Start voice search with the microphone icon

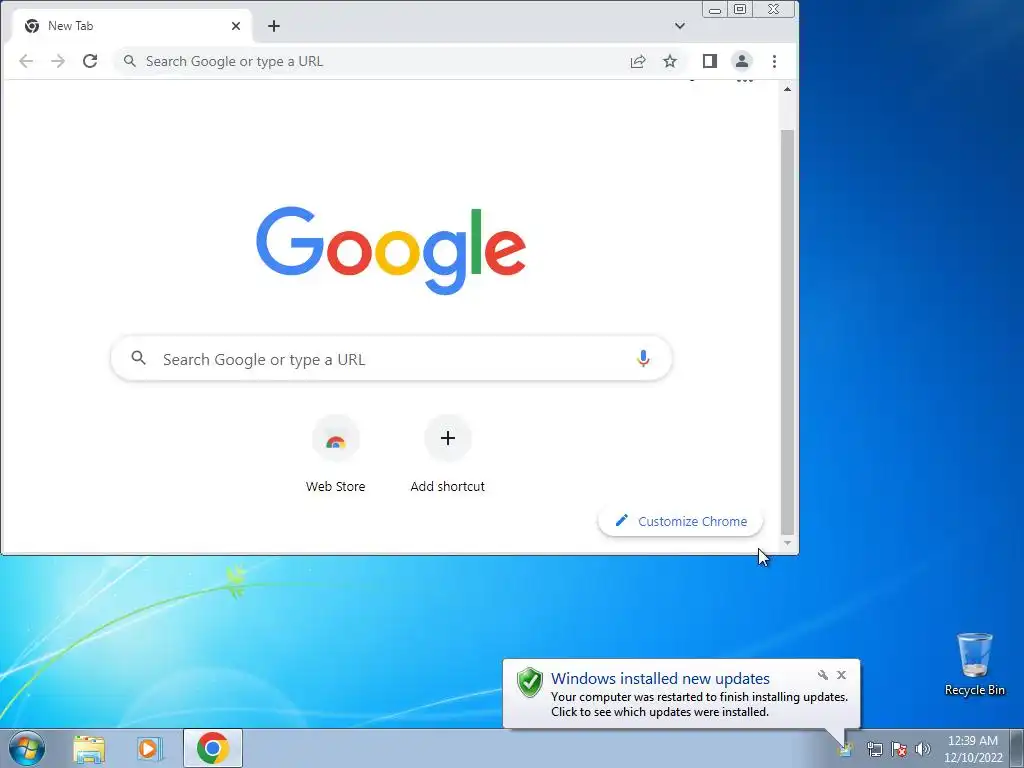643,359
